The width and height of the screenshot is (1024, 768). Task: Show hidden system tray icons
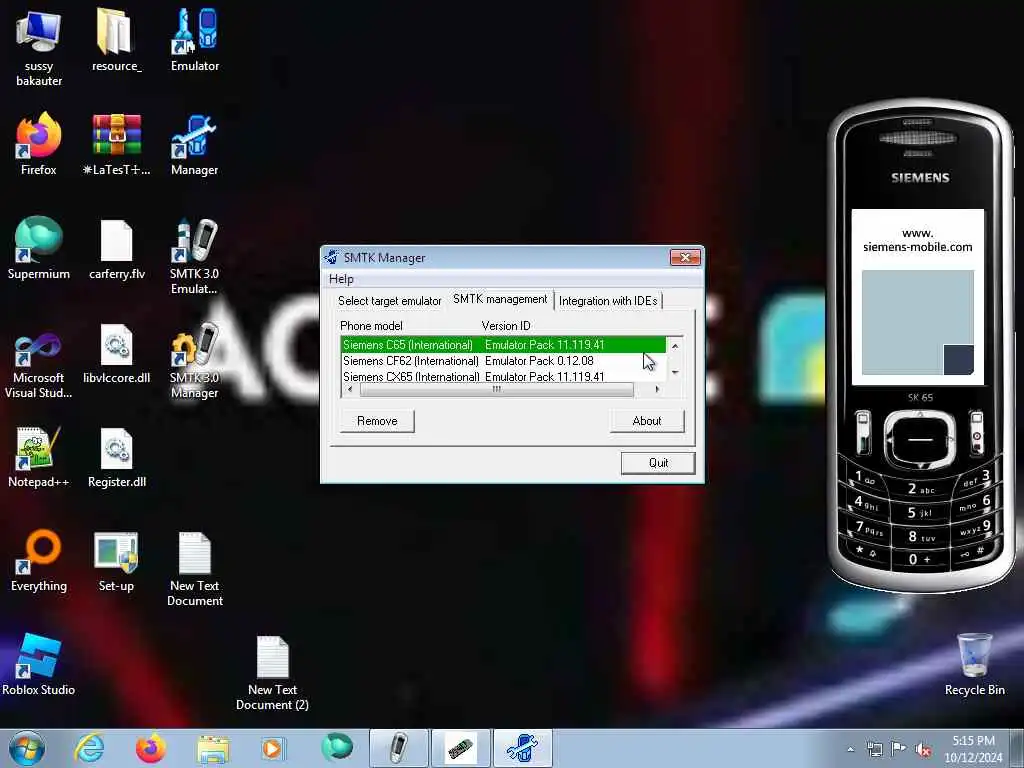click(850, 750)
